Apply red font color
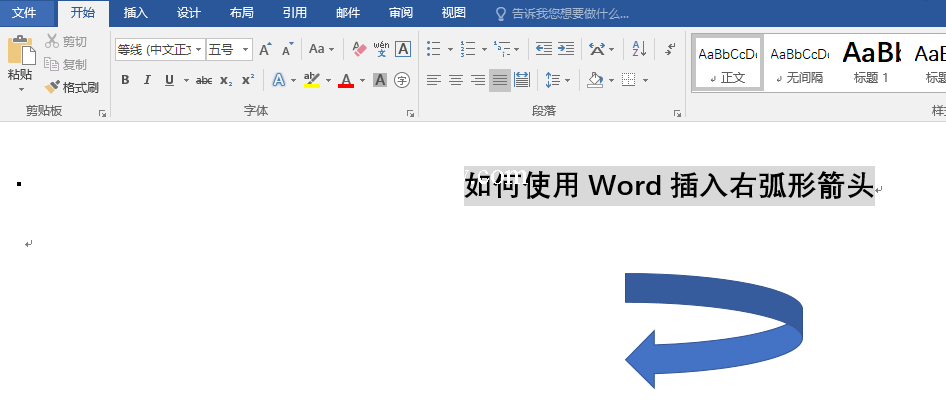This screenshot has height=405, width=946. tap(346, 80)
